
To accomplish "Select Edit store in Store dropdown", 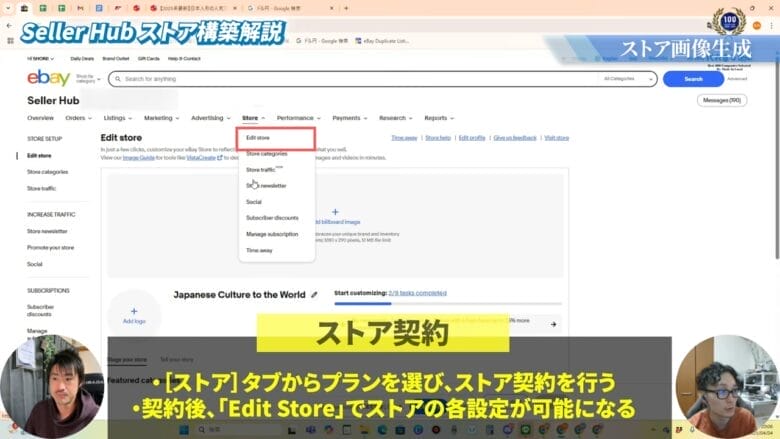I will pyautogui.click(x=258, y=138).
